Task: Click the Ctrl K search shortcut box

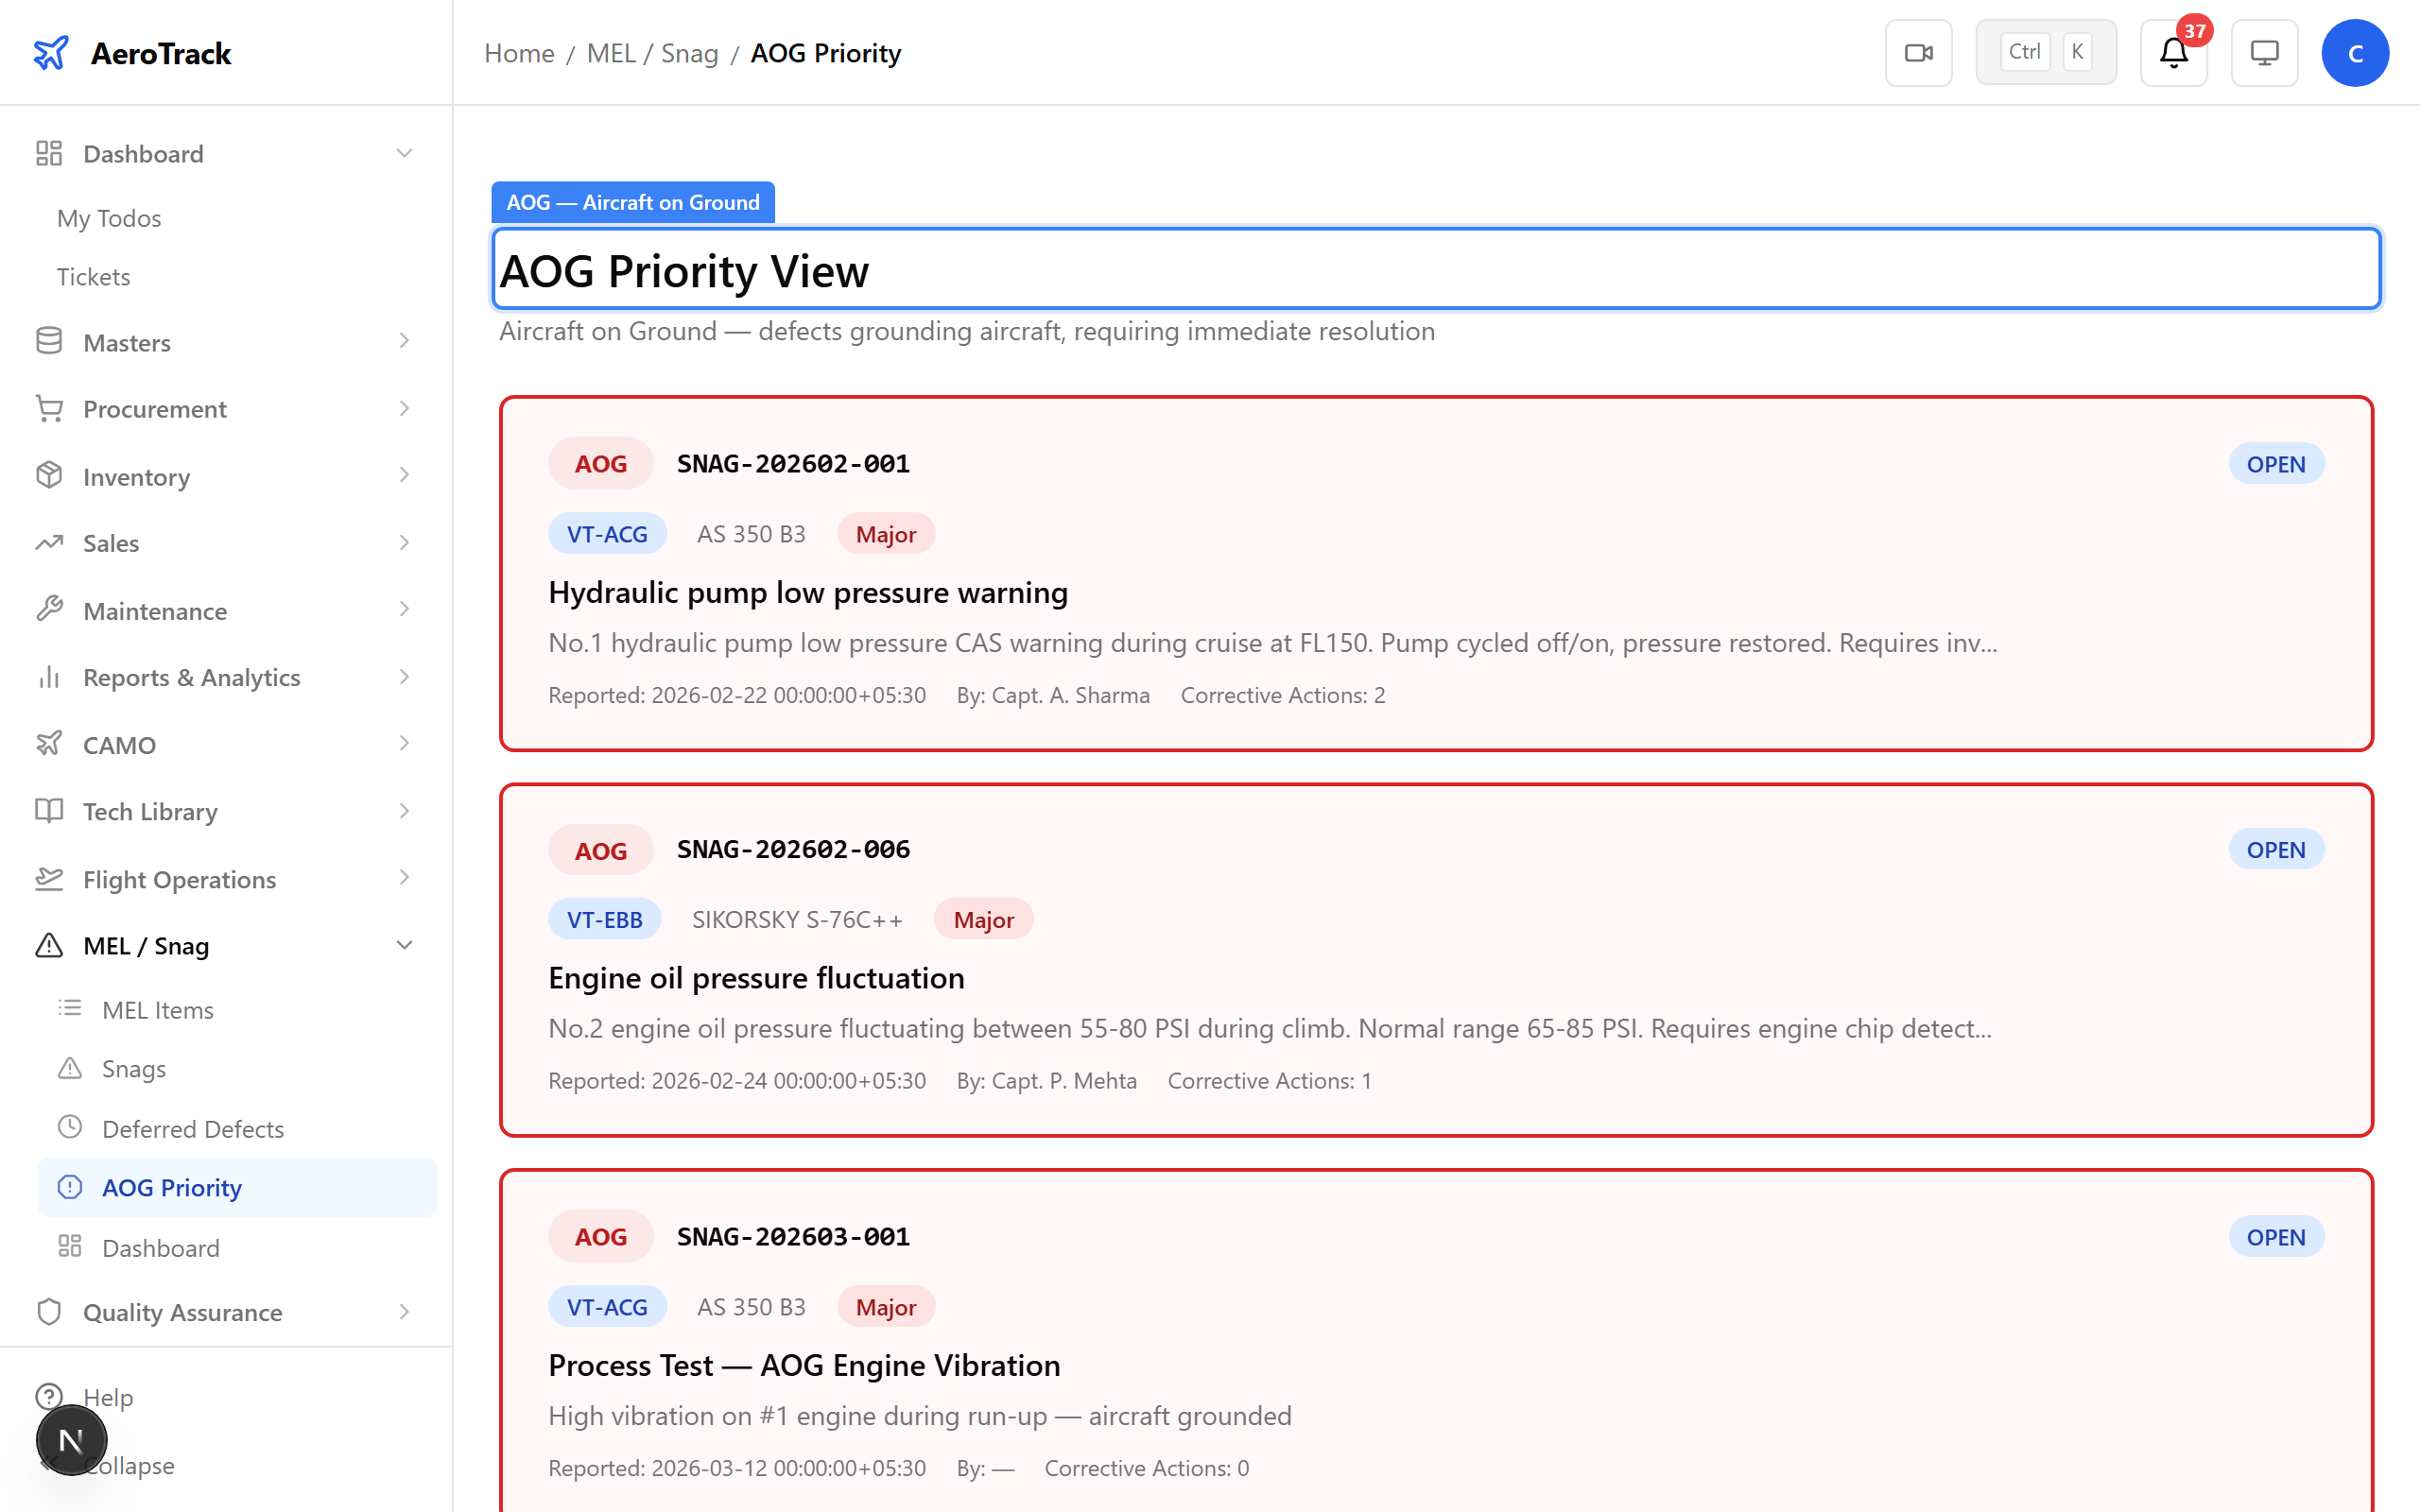Action: (x=2045, y=51)
